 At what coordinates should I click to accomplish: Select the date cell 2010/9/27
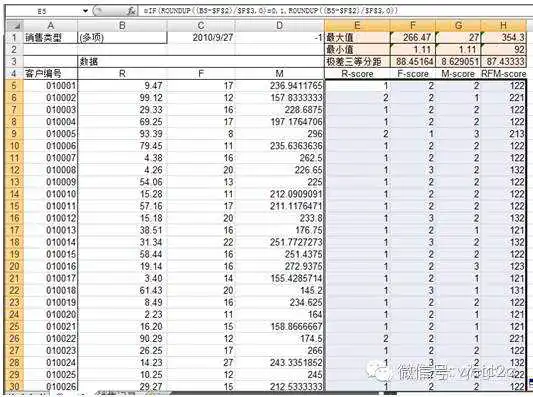(201, 37)
